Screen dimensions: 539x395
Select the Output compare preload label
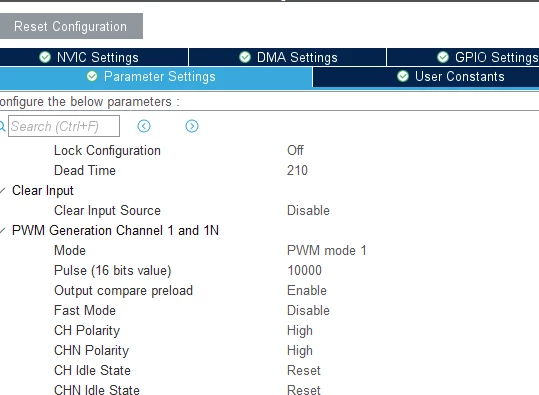(123, 290)
